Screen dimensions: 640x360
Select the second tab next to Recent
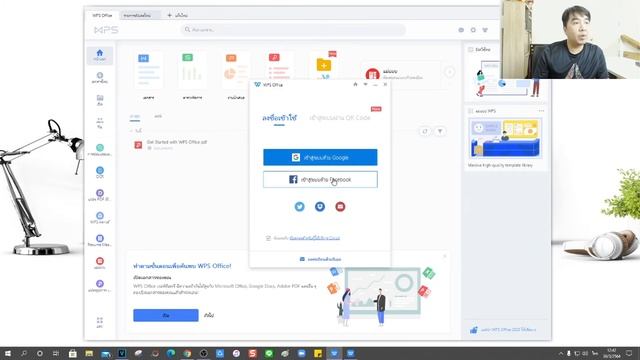pos(158,116)
